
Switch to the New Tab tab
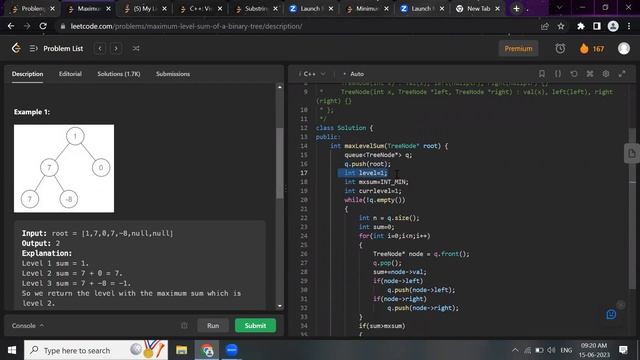coord(478,8)
